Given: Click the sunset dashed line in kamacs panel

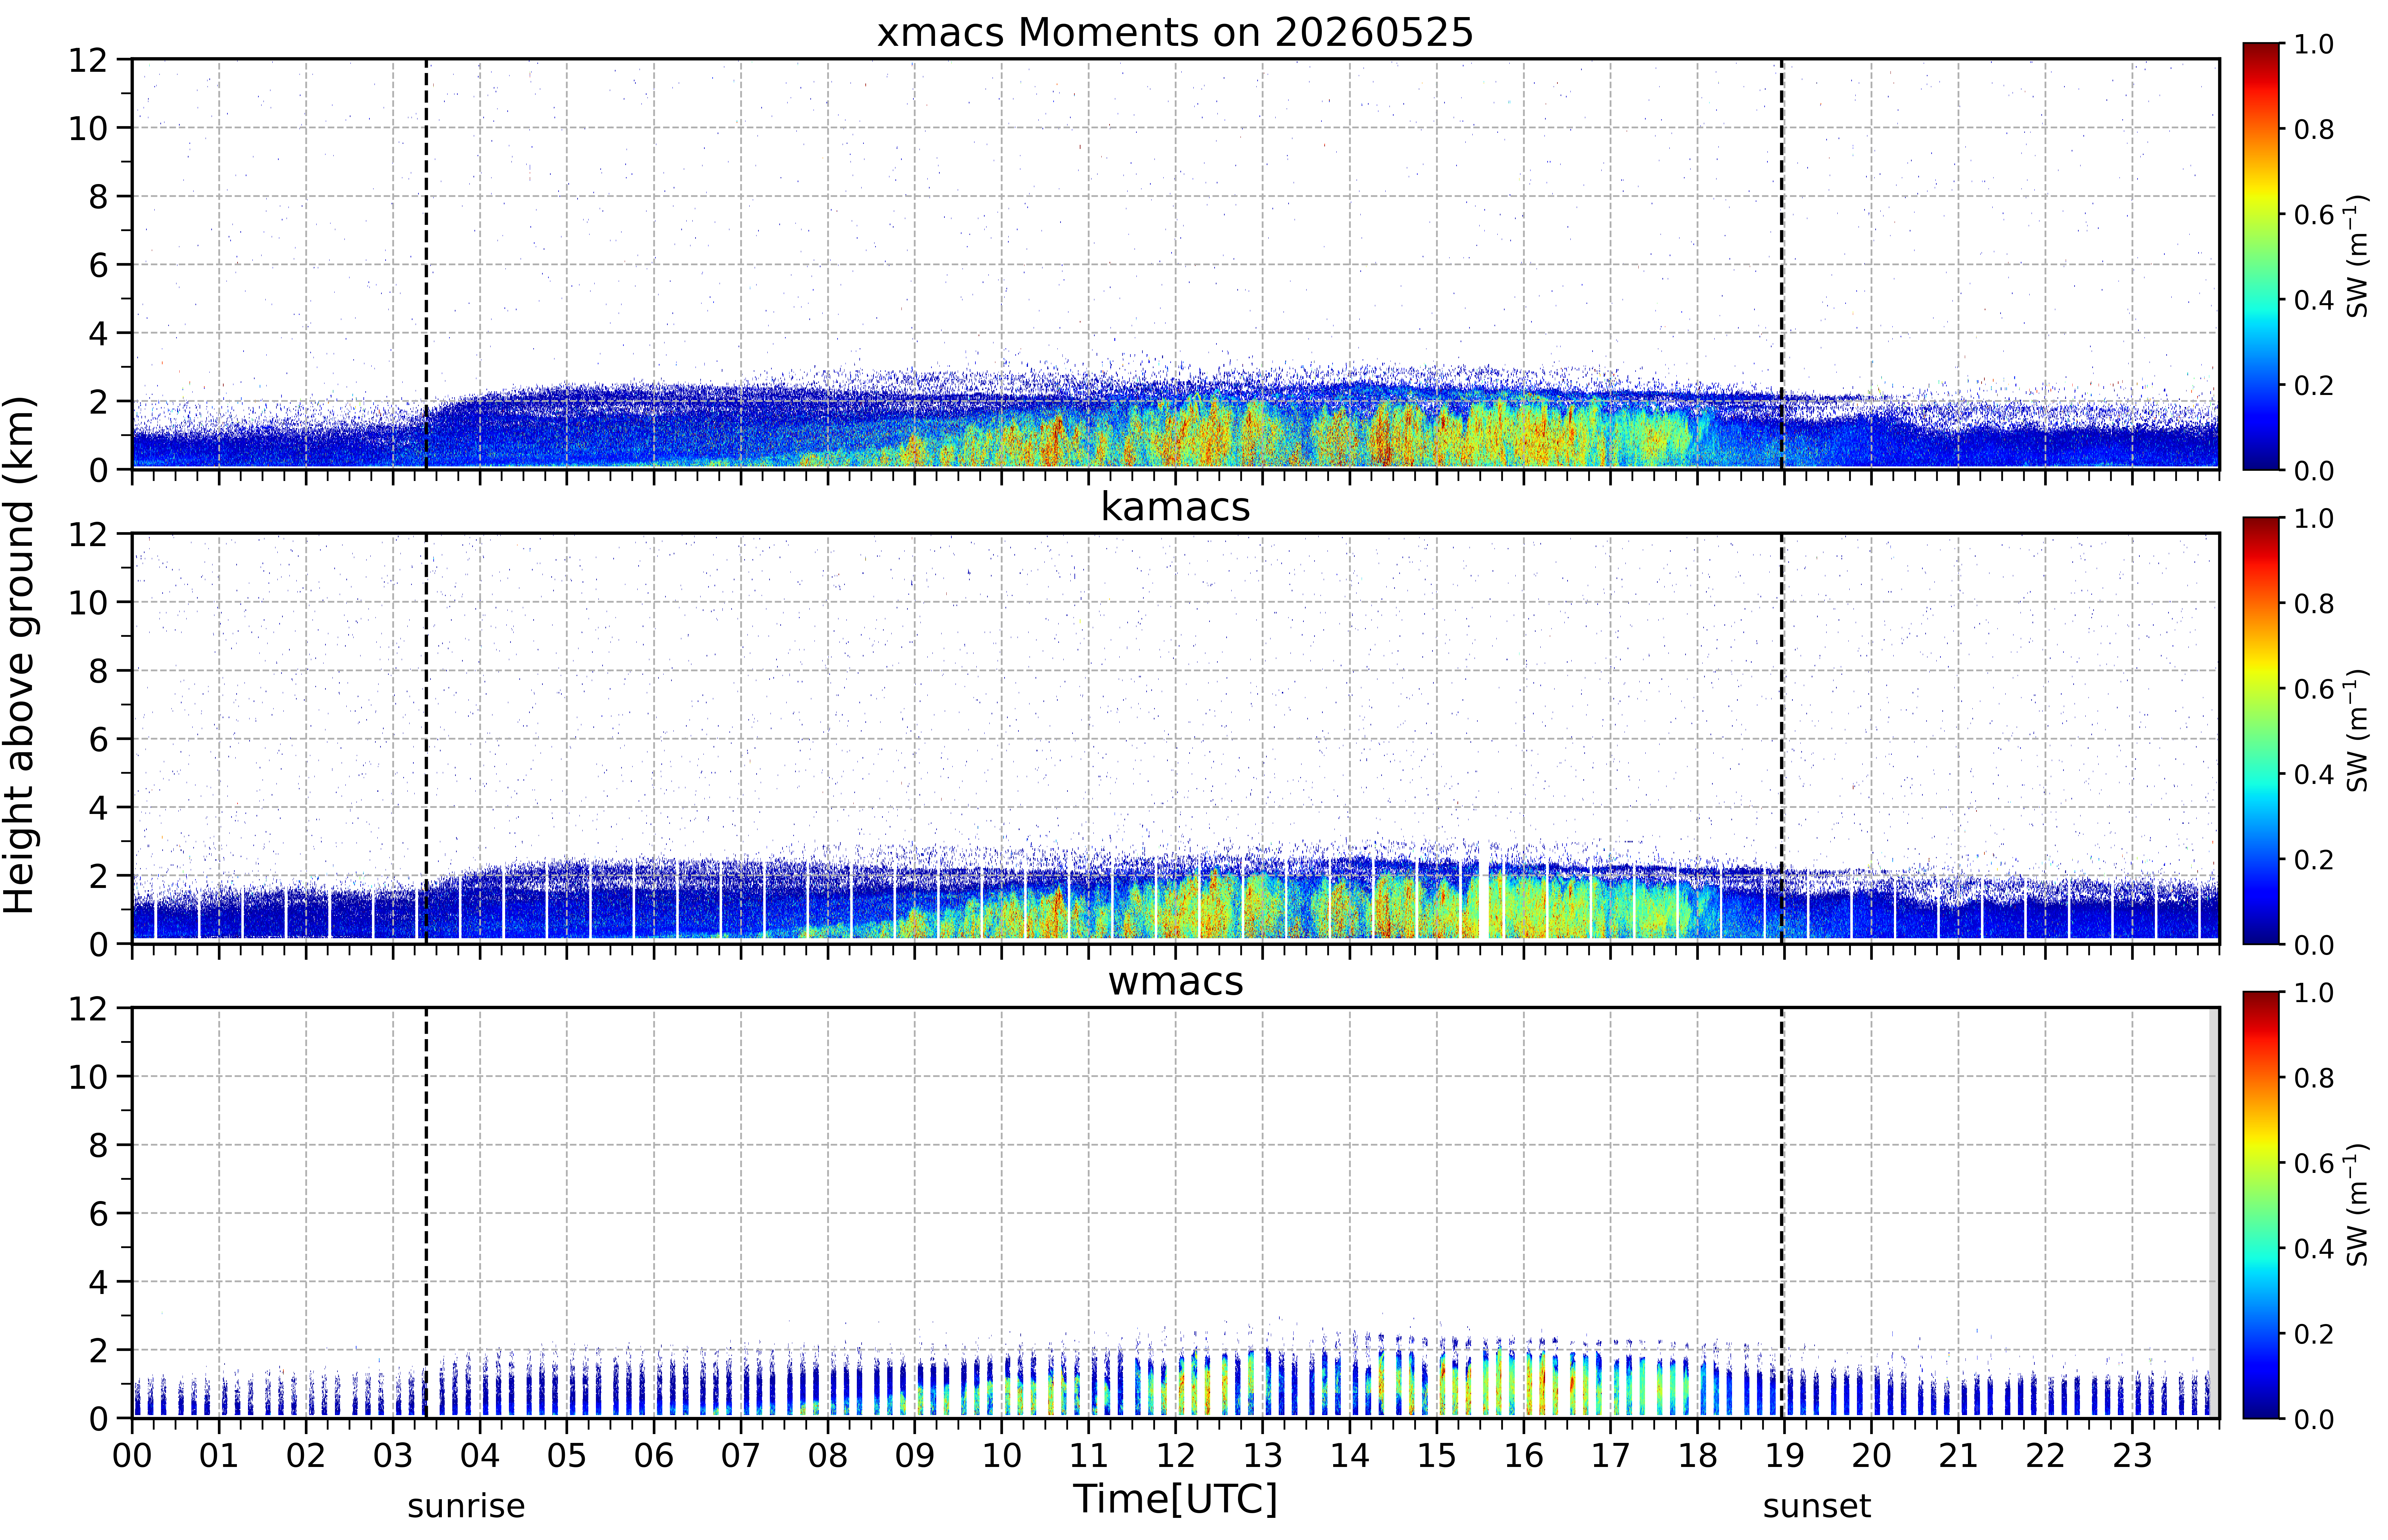Looking at the screenshot, I should [1782, 738].
